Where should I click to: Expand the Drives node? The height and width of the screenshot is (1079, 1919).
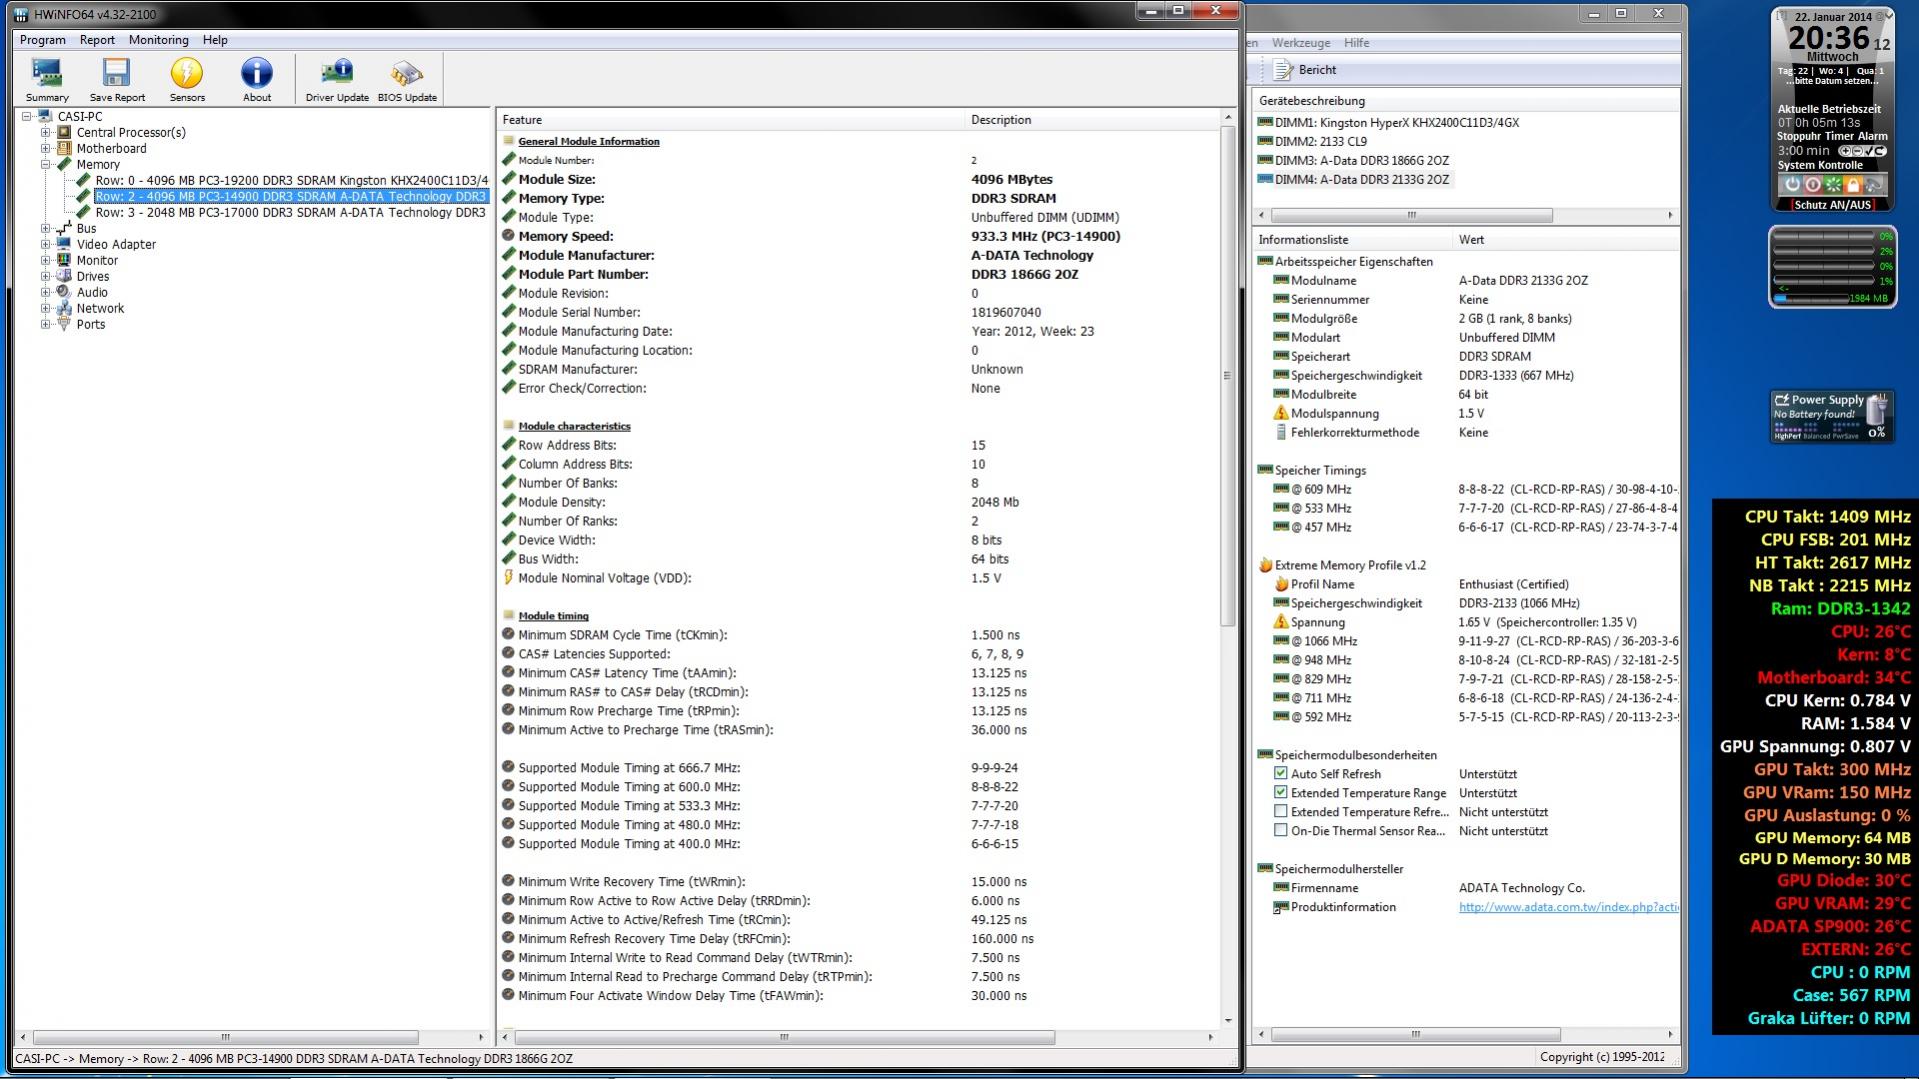(x=45, y=276)
